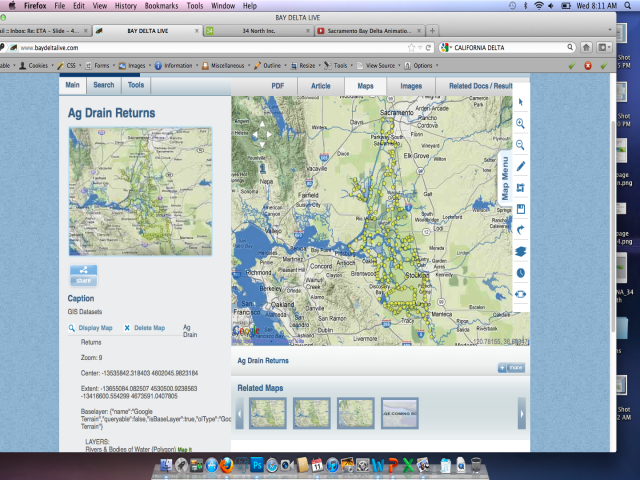Open the second related map thumbnail
The image size is (640, 480).
click(x=312, y=413)
